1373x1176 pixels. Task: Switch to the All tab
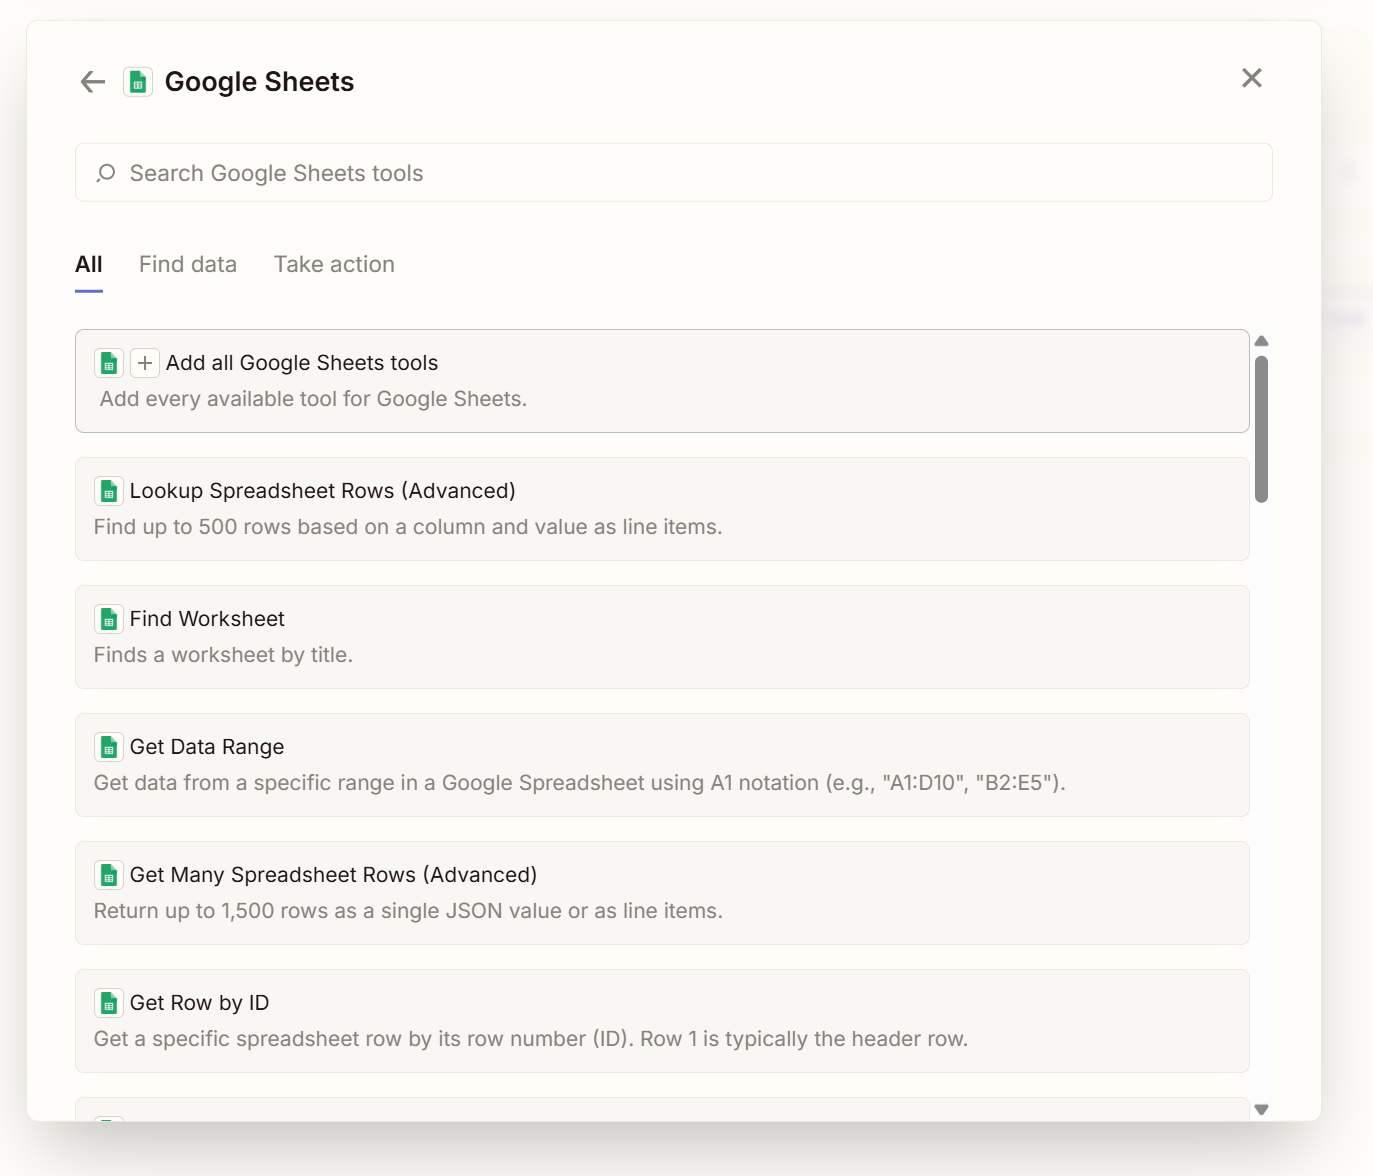click(x=89, y=265)
